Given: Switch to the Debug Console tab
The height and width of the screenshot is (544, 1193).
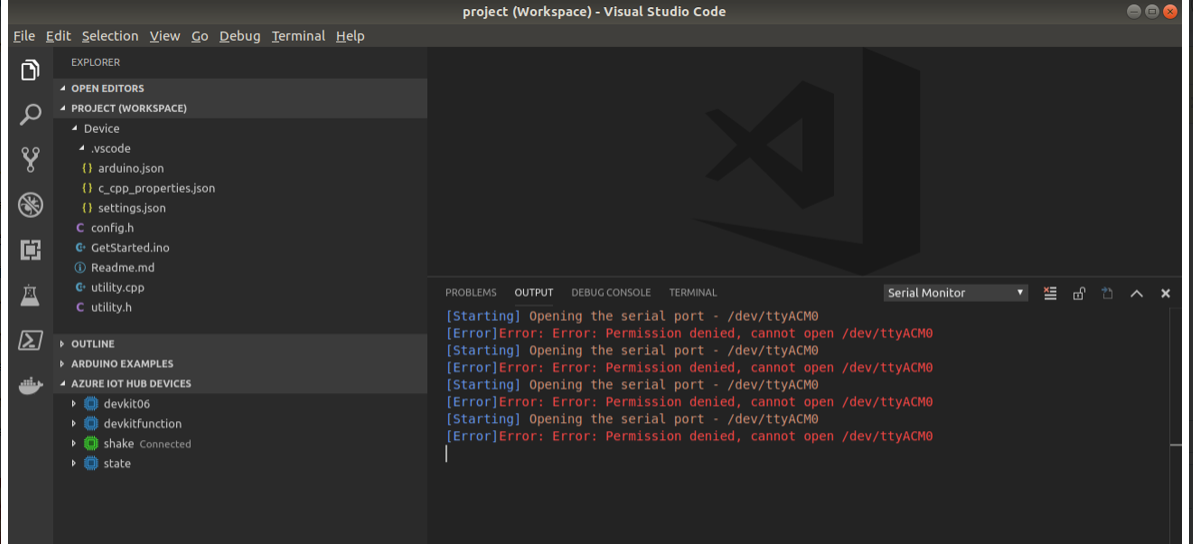Looking at the screenshot, I should 611,293.
